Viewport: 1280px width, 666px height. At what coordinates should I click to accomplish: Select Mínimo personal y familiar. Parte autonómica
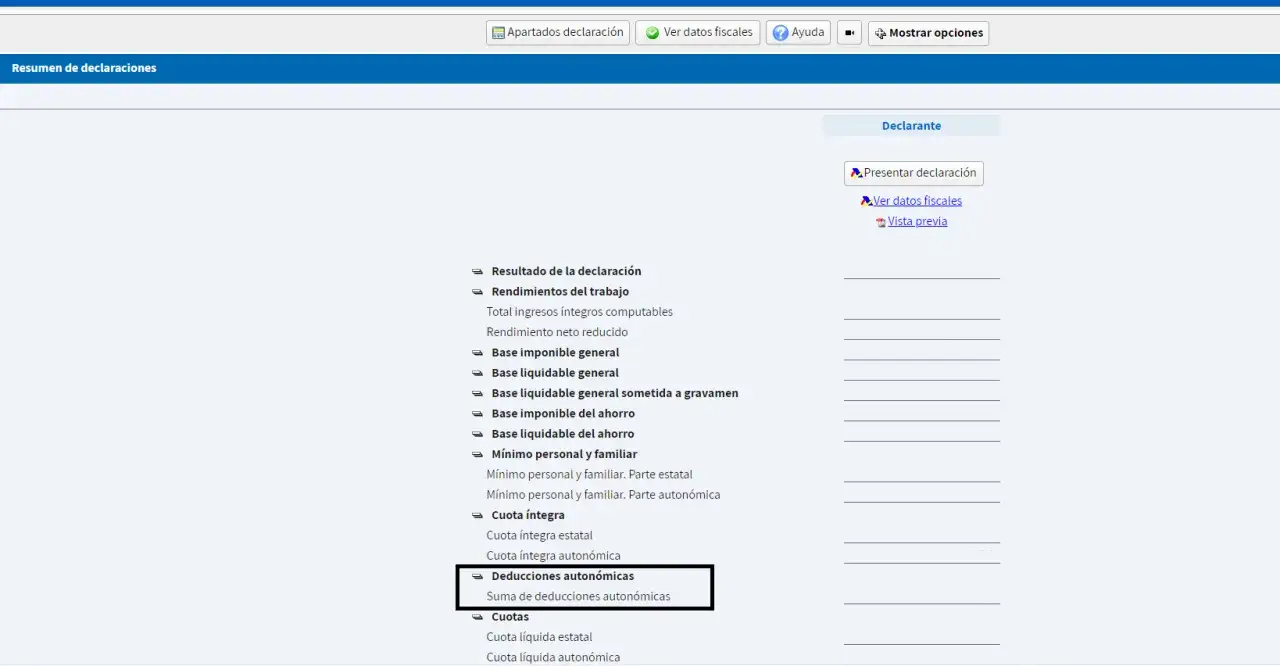603,495
